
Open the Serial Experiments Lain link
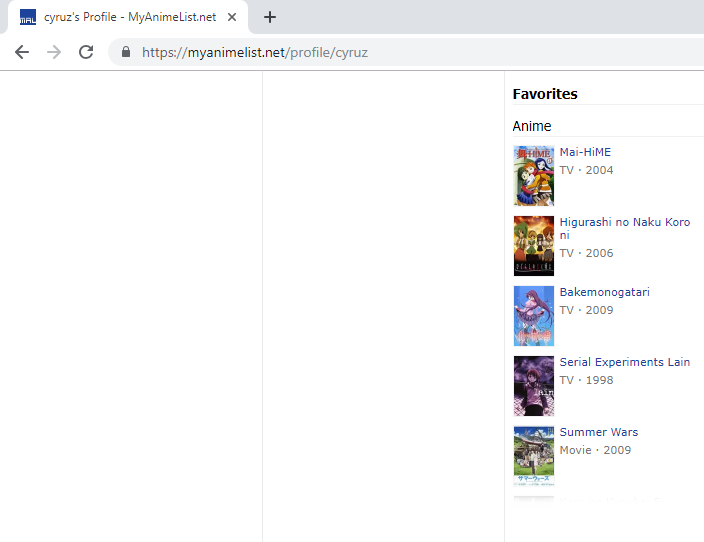625,362
